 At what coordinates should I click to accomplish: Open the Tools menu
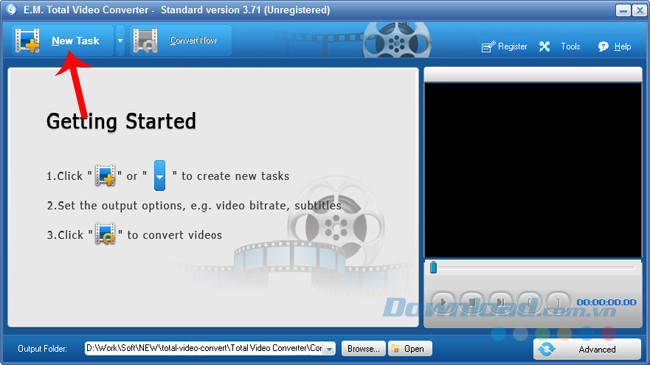pyautogui.click(x=560, y=46)
